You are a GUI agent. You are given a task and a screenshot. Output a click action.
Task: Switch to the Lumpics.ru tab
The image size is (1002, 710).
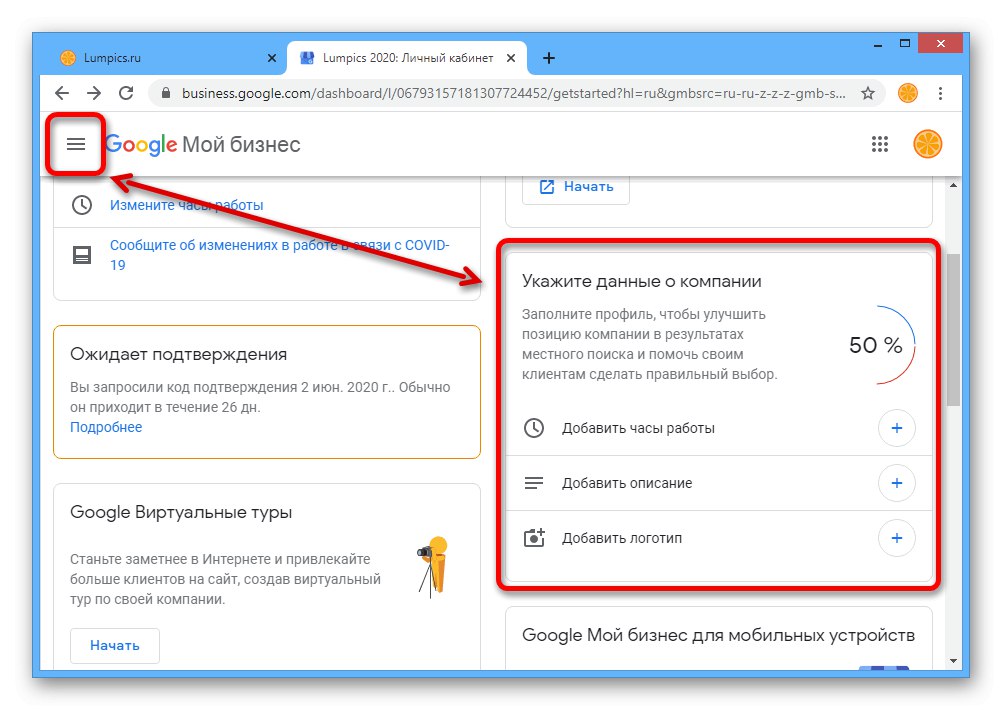tap(160, 58)
